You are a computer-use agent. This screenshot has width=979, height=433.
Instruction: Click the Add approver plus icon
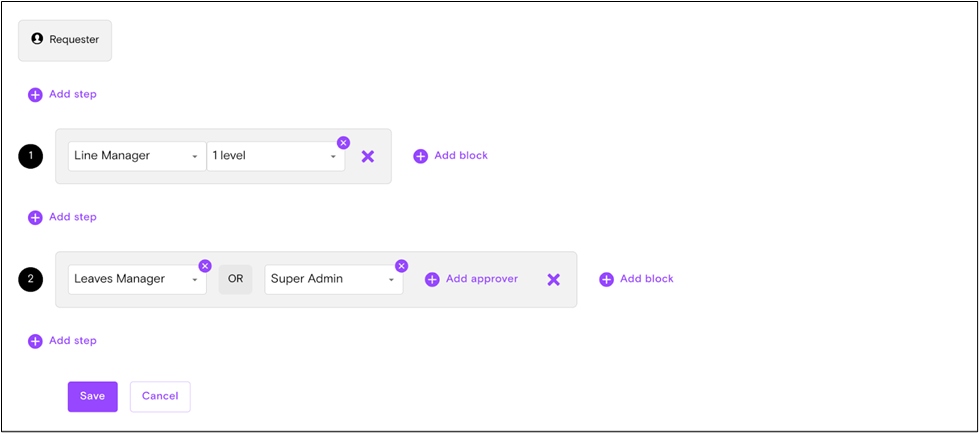pos(432,280)
